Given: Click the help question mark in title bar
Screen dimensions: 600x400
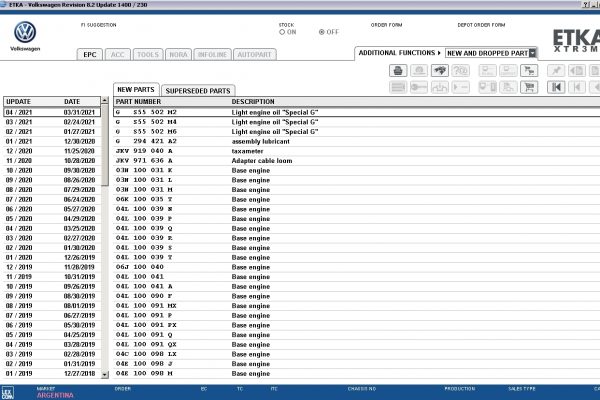Looking at the screenshot, I should pyautogui.click(x=585, y=5).
